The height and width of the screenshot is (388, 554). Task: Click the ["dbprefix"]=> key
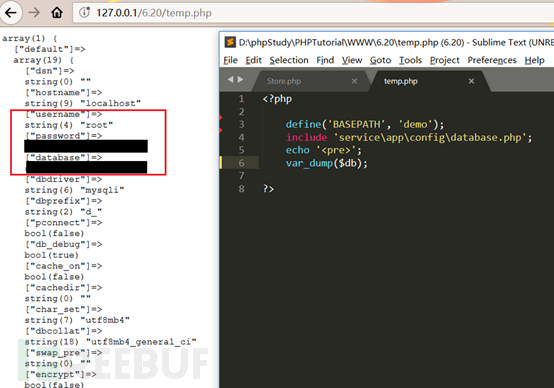(64, 201)
